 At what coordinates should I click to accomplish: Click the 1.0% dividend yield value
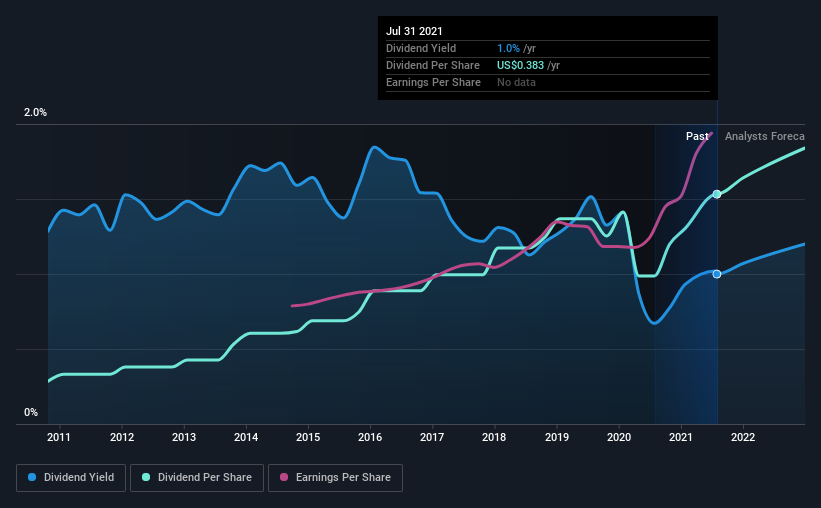point(508,48)
